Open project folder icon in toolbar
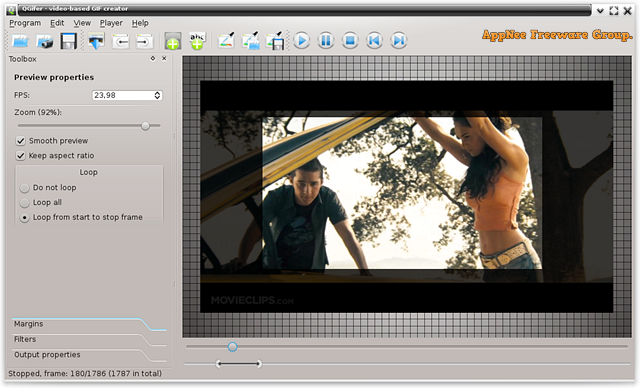This screenshot has height=388, width=640. [20, 41]
